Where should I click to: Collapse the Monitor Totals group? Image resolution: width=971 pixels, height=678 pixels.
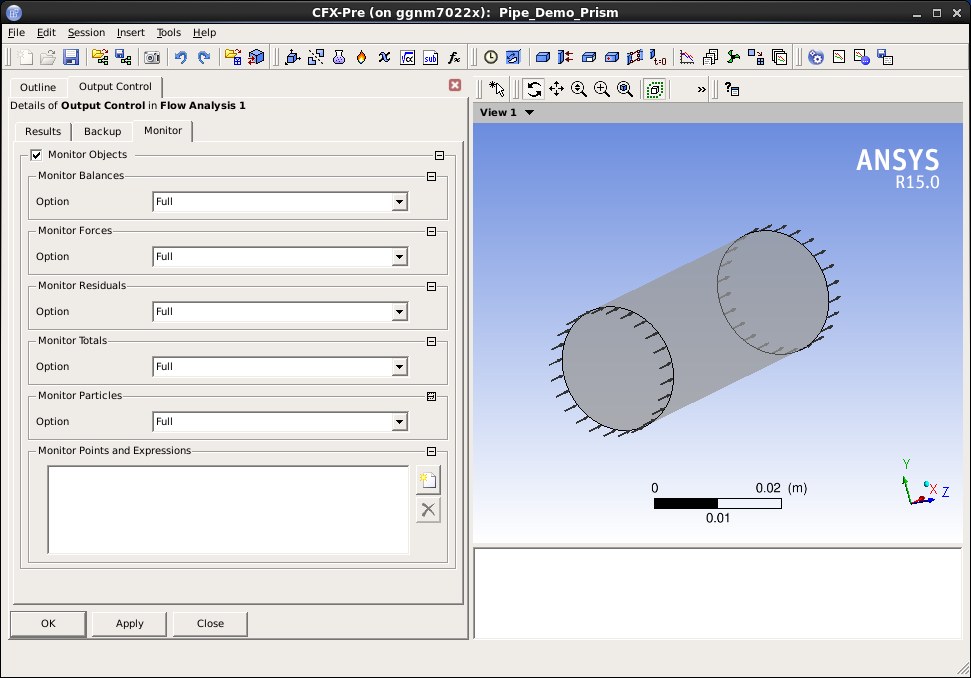coord(432,342)
